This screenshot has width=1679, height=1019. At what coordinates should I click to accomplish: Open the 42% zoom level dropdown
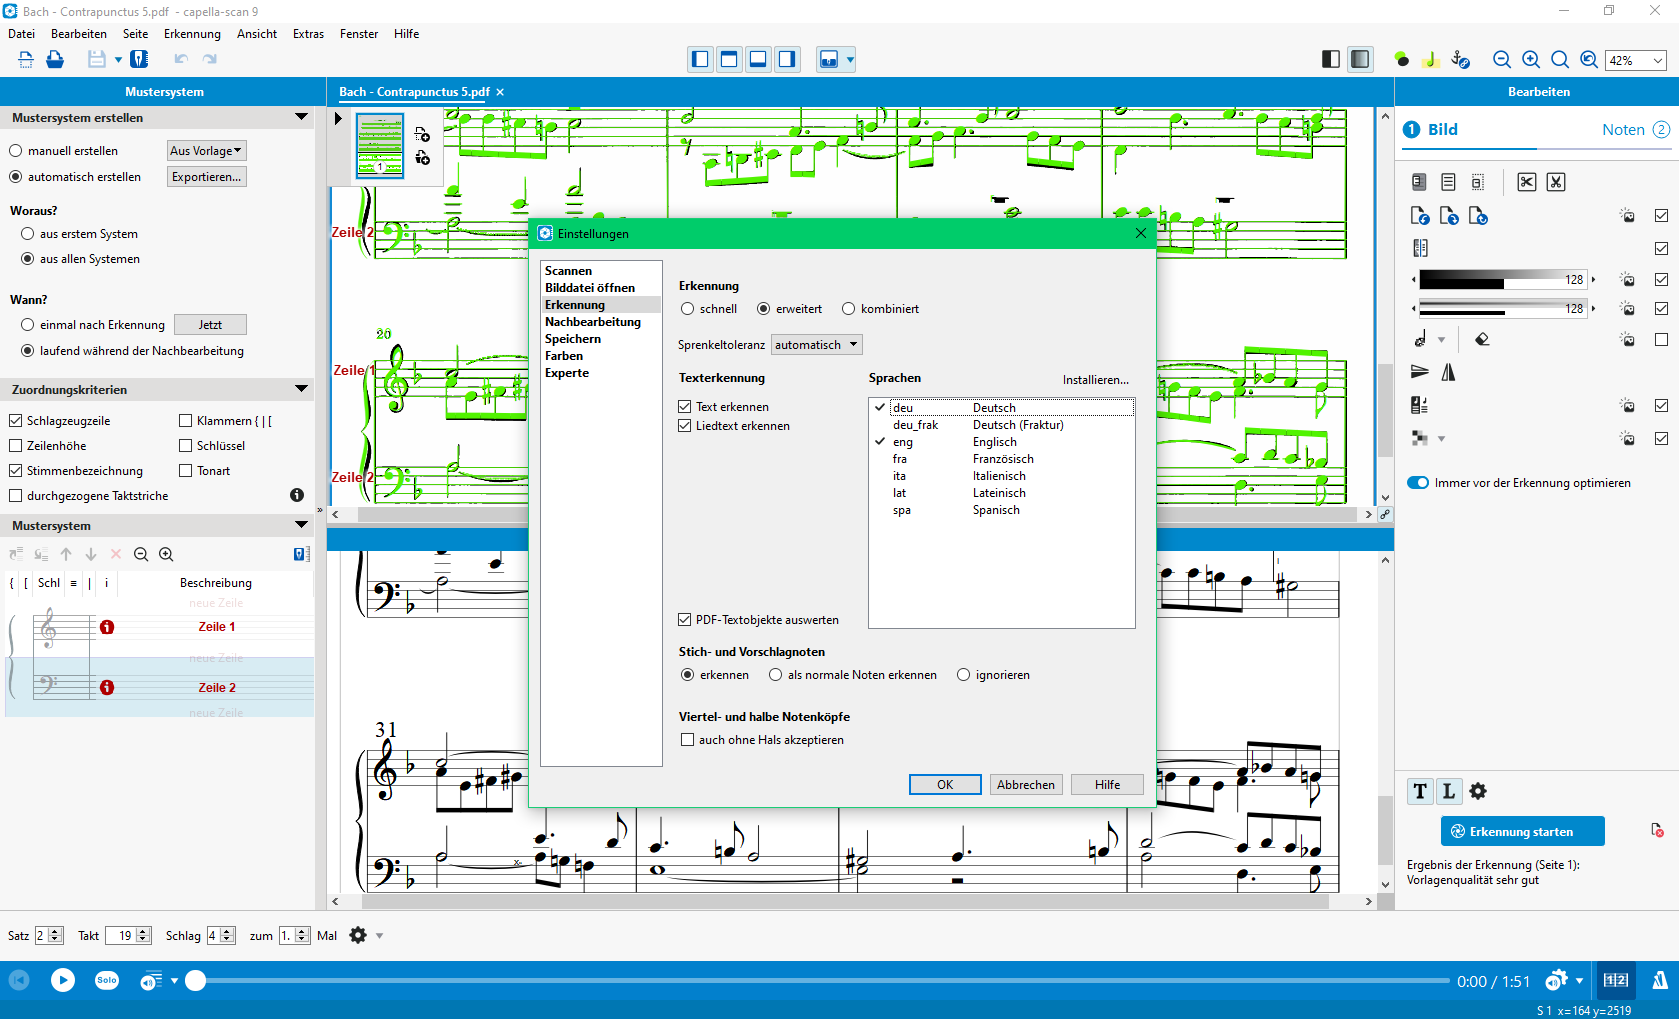click(x=1657, y=61)
